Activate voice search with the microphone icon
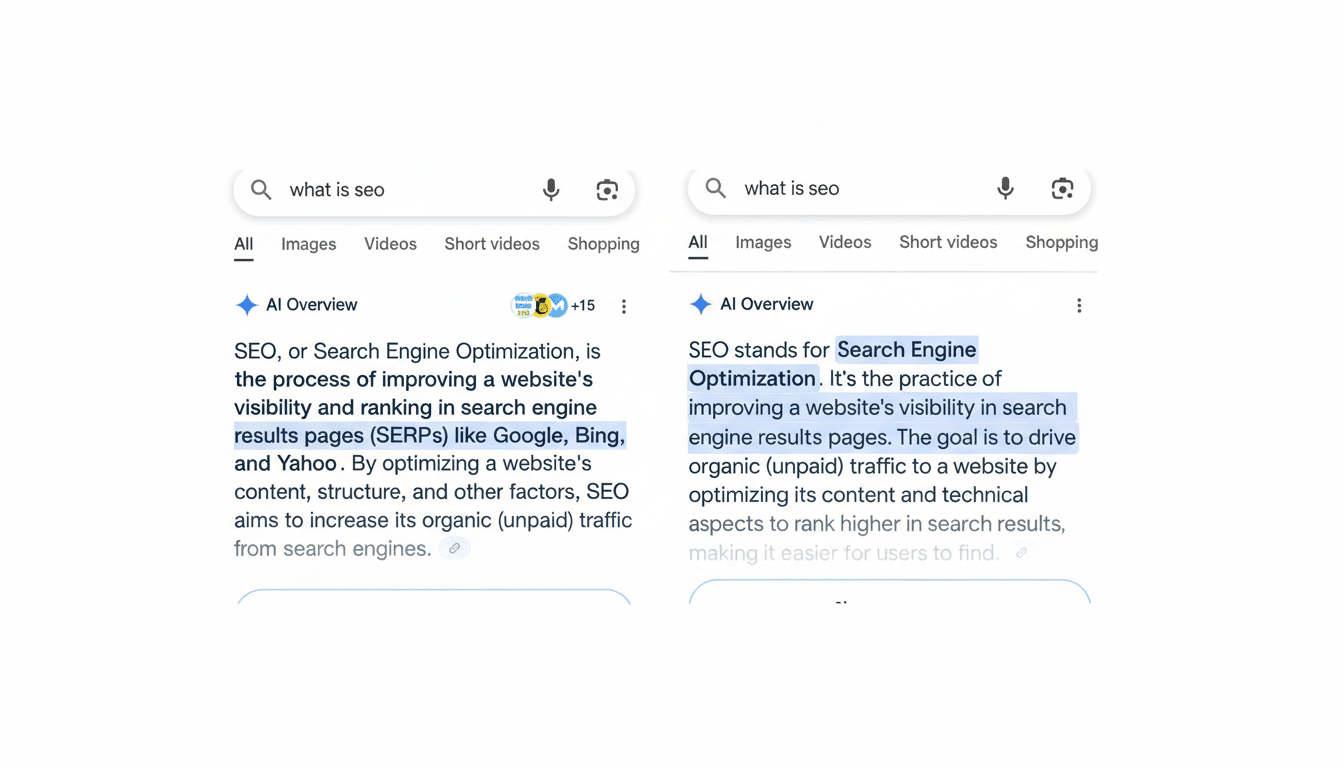This screenshot has width=1344, height=768. coord(550,189)
